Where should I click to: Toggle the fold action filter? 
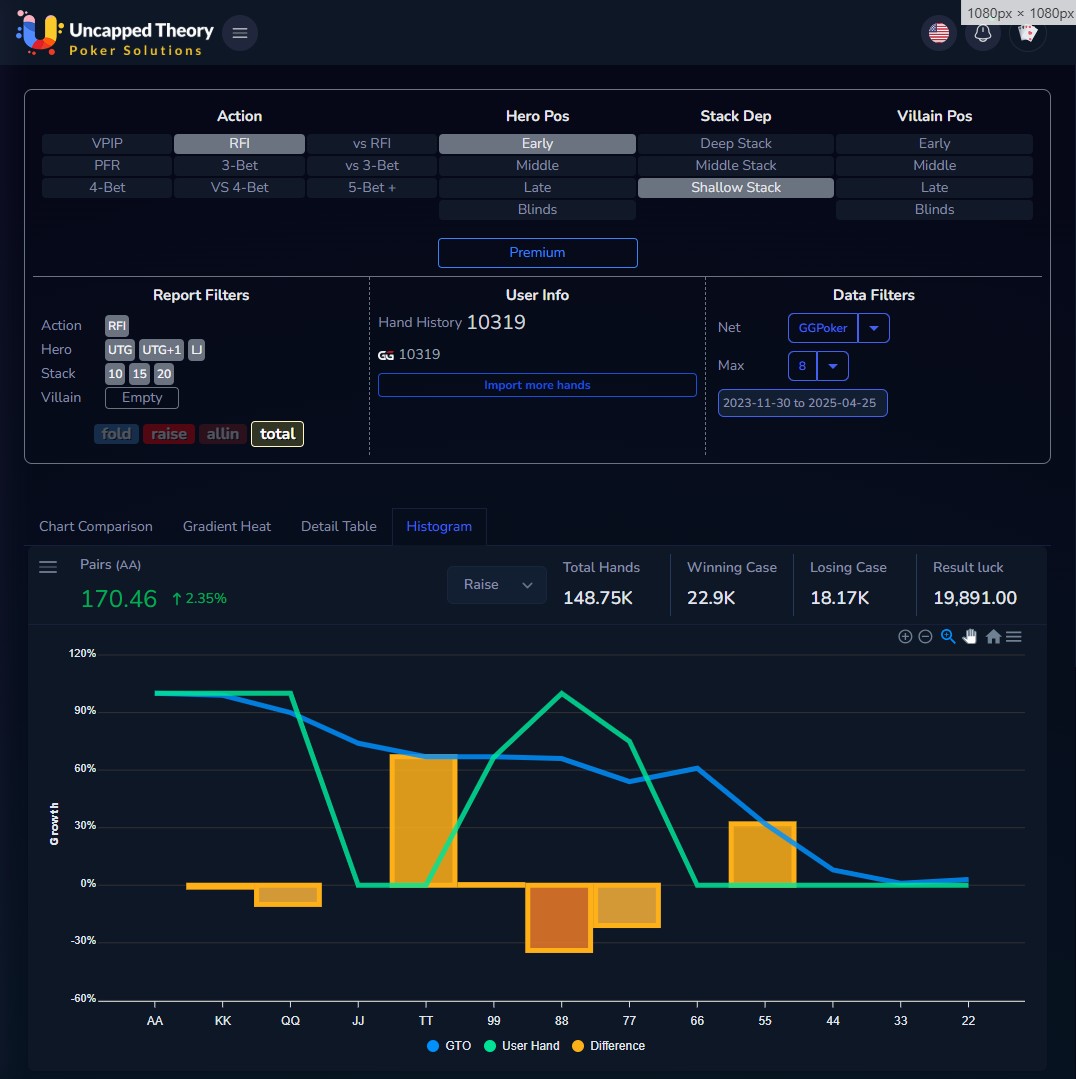pyautogui.click(x=116, y=434)
